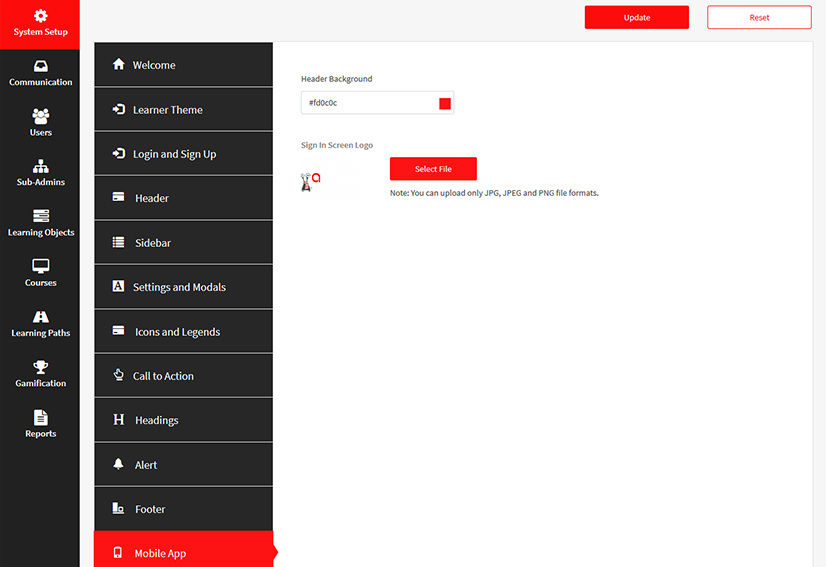
Task: Select System Setup in main navigation
Action: [x=40, y=24]
